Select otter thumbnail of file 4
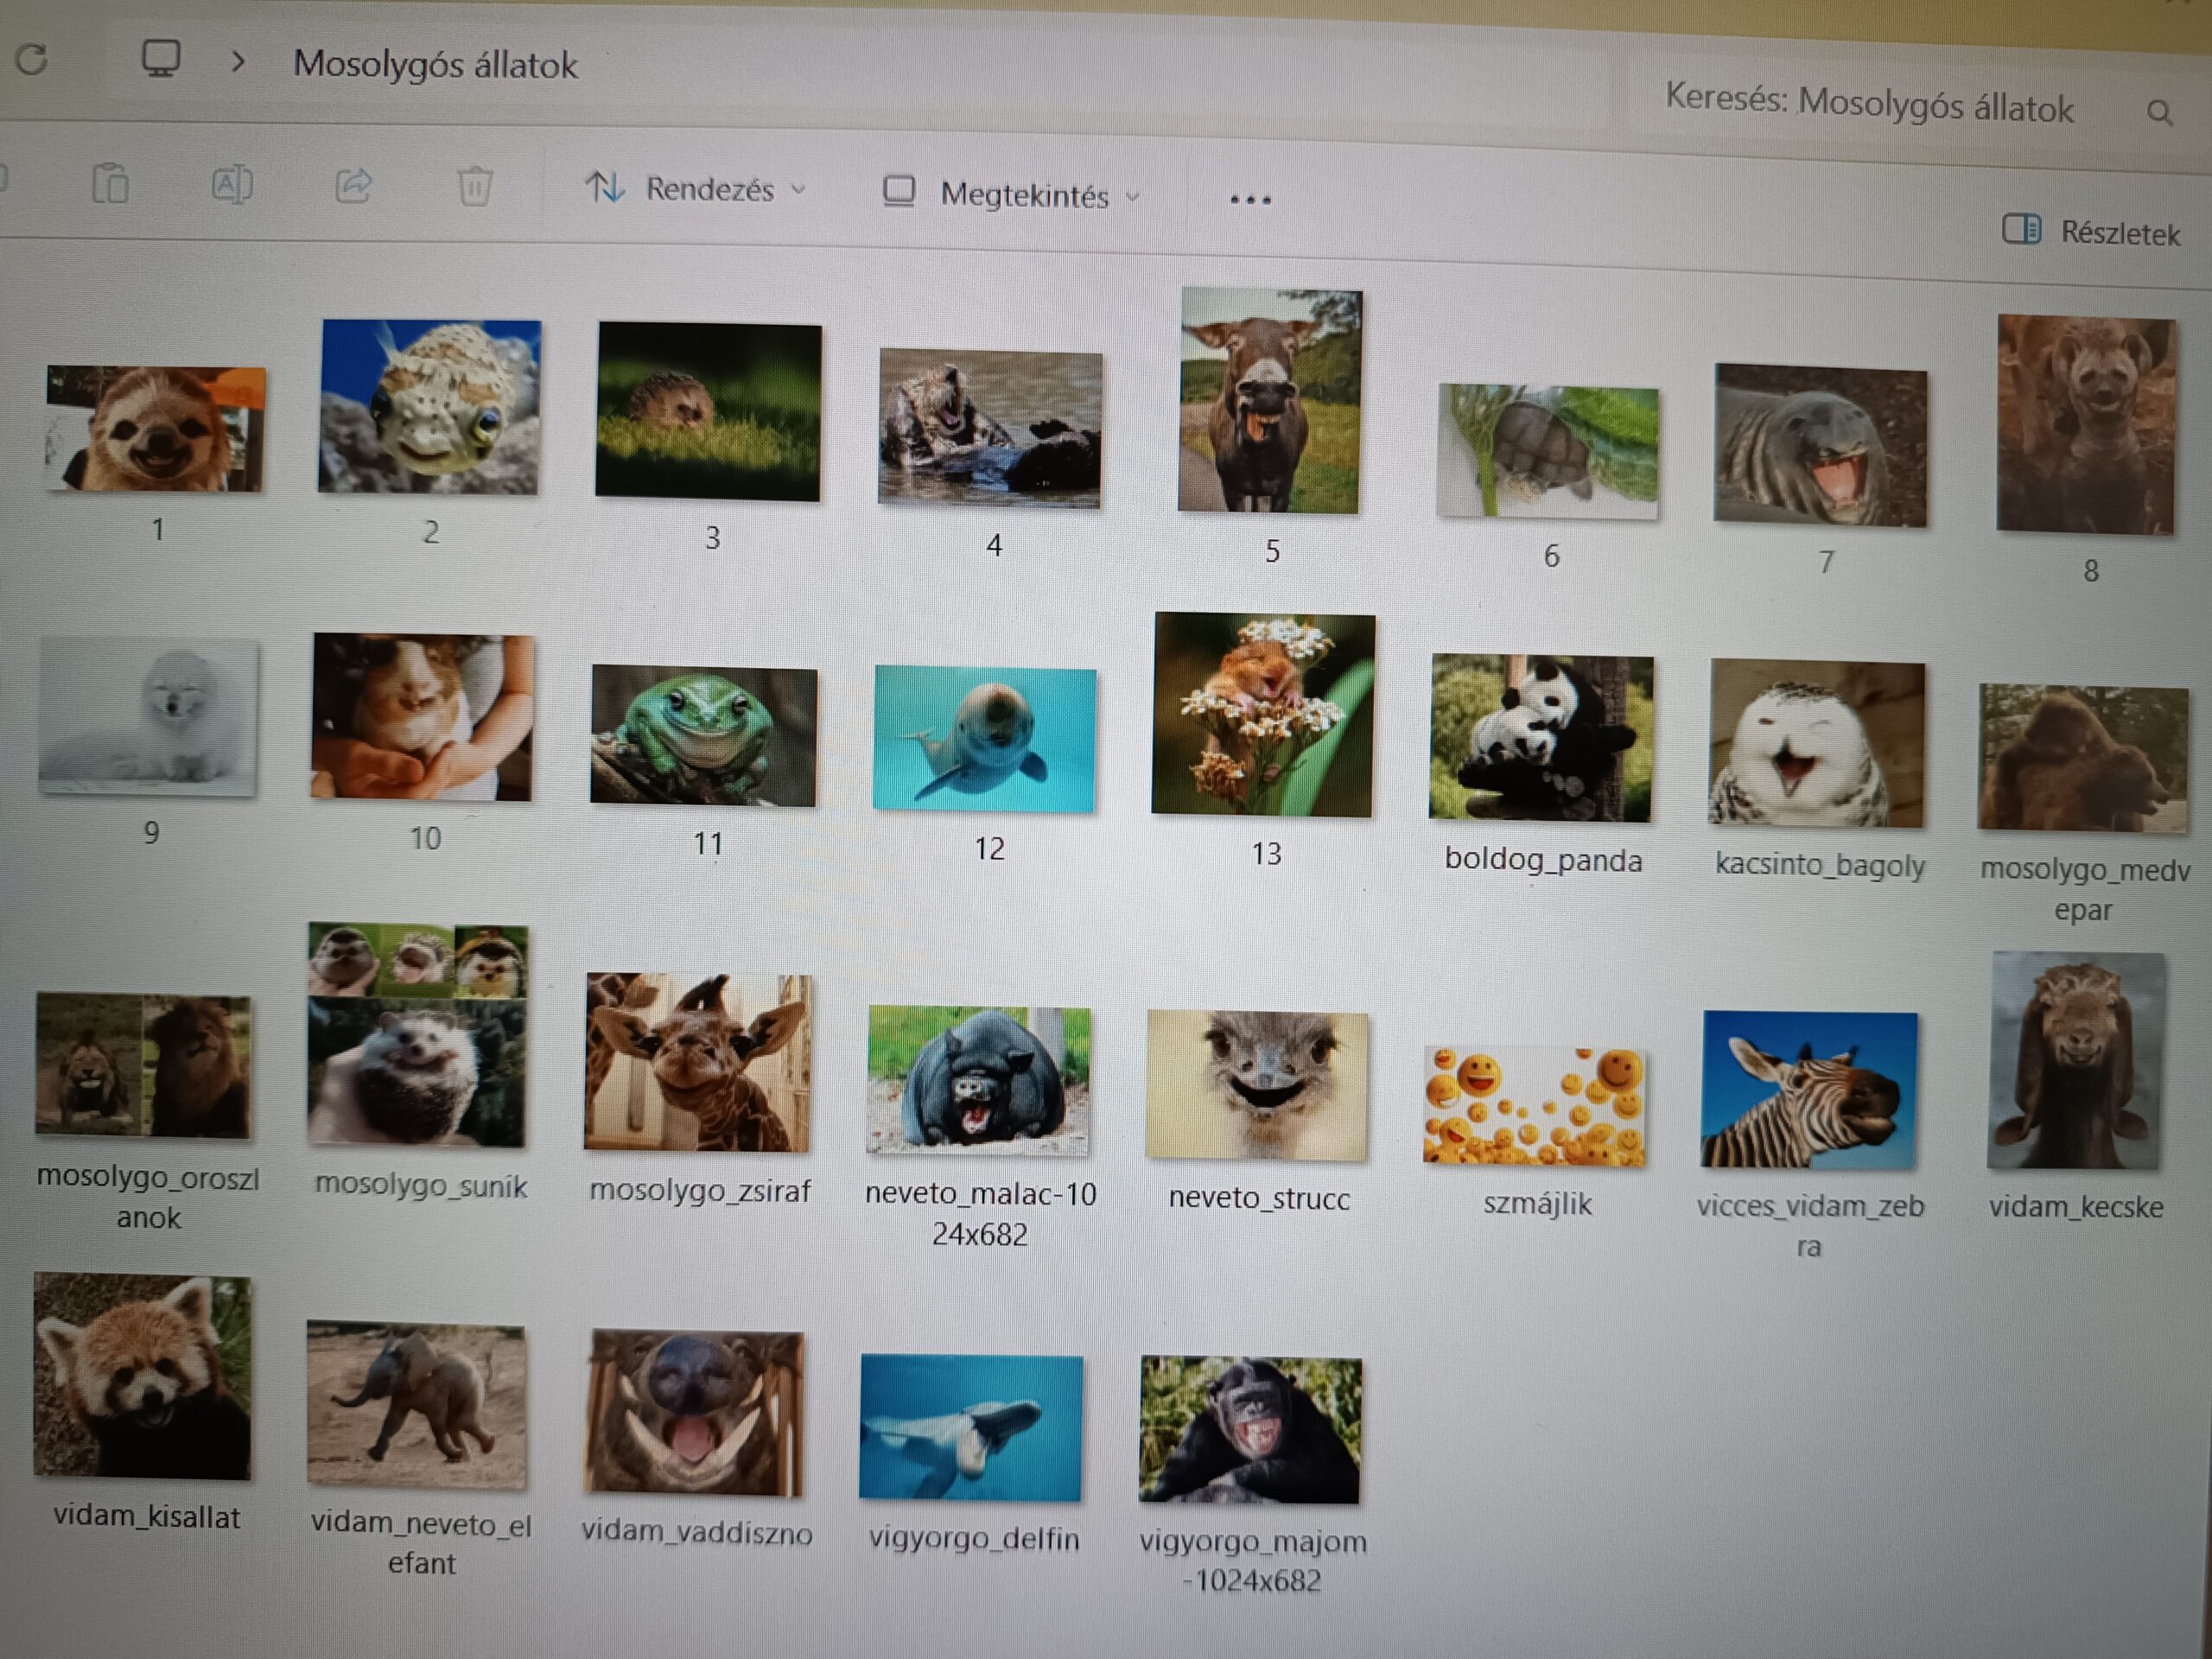This screenshot has width=2212, height=1659. click(990, 428)
